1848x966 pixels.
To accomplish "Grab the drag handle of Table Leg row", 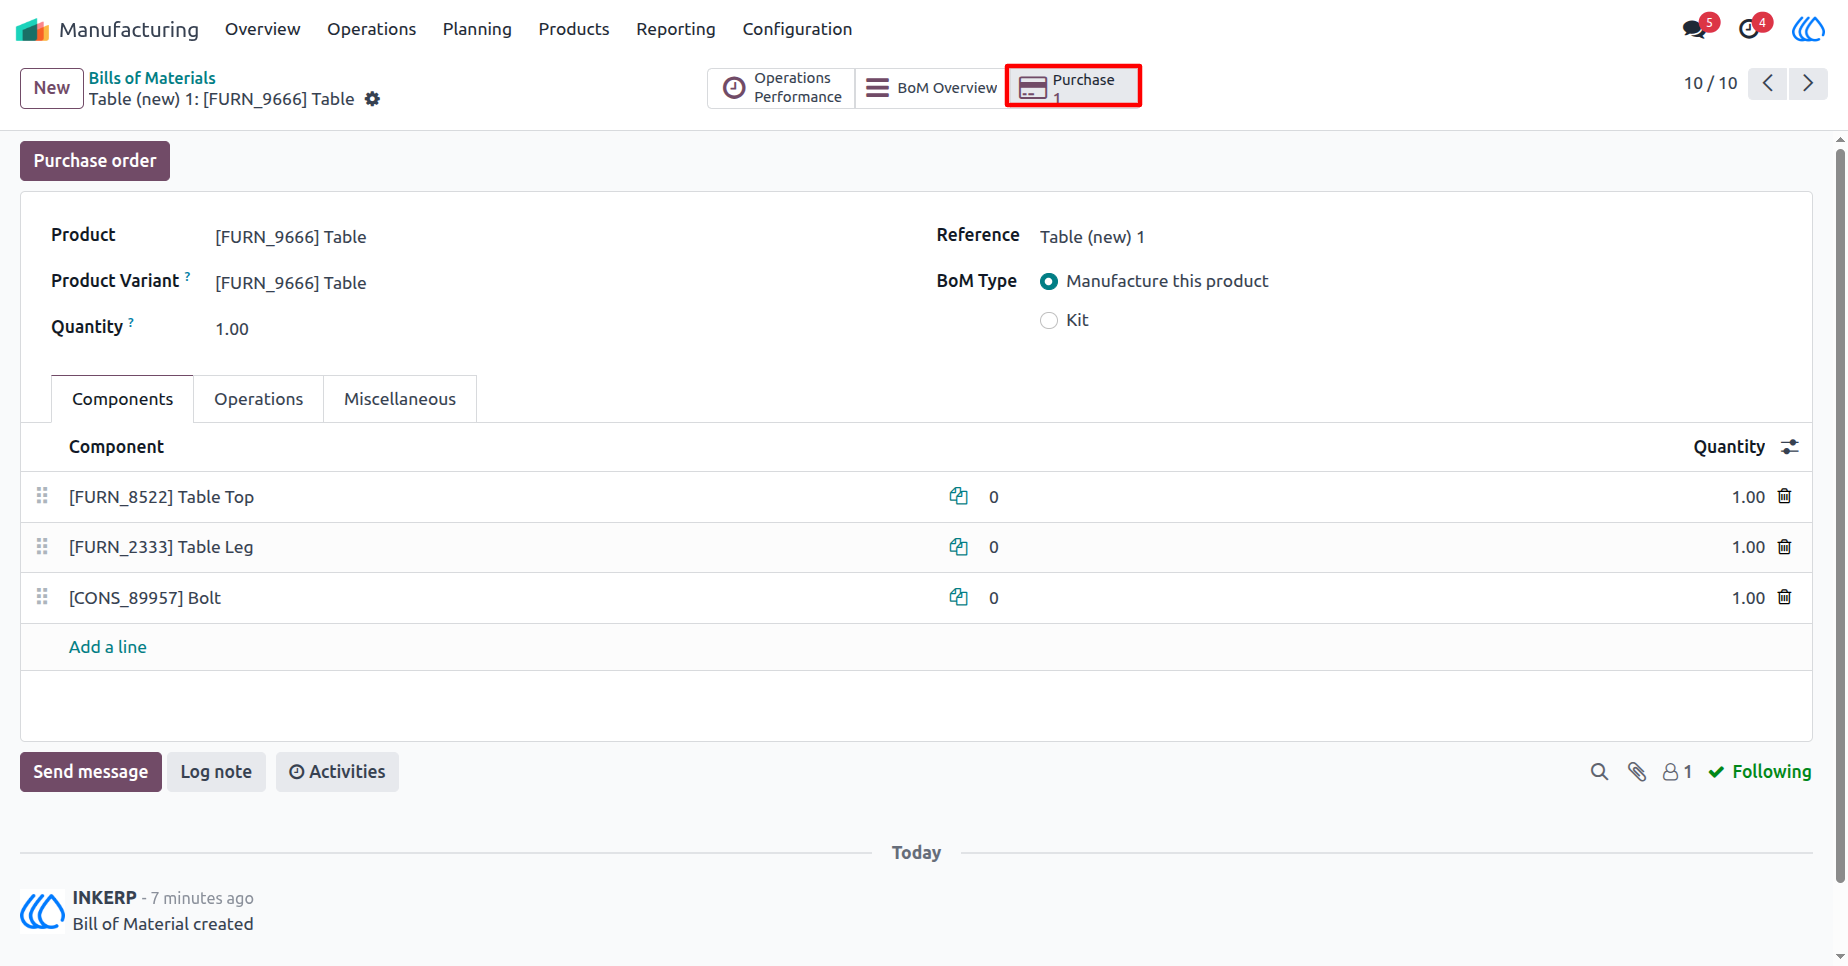I will [x=42, y=547].
